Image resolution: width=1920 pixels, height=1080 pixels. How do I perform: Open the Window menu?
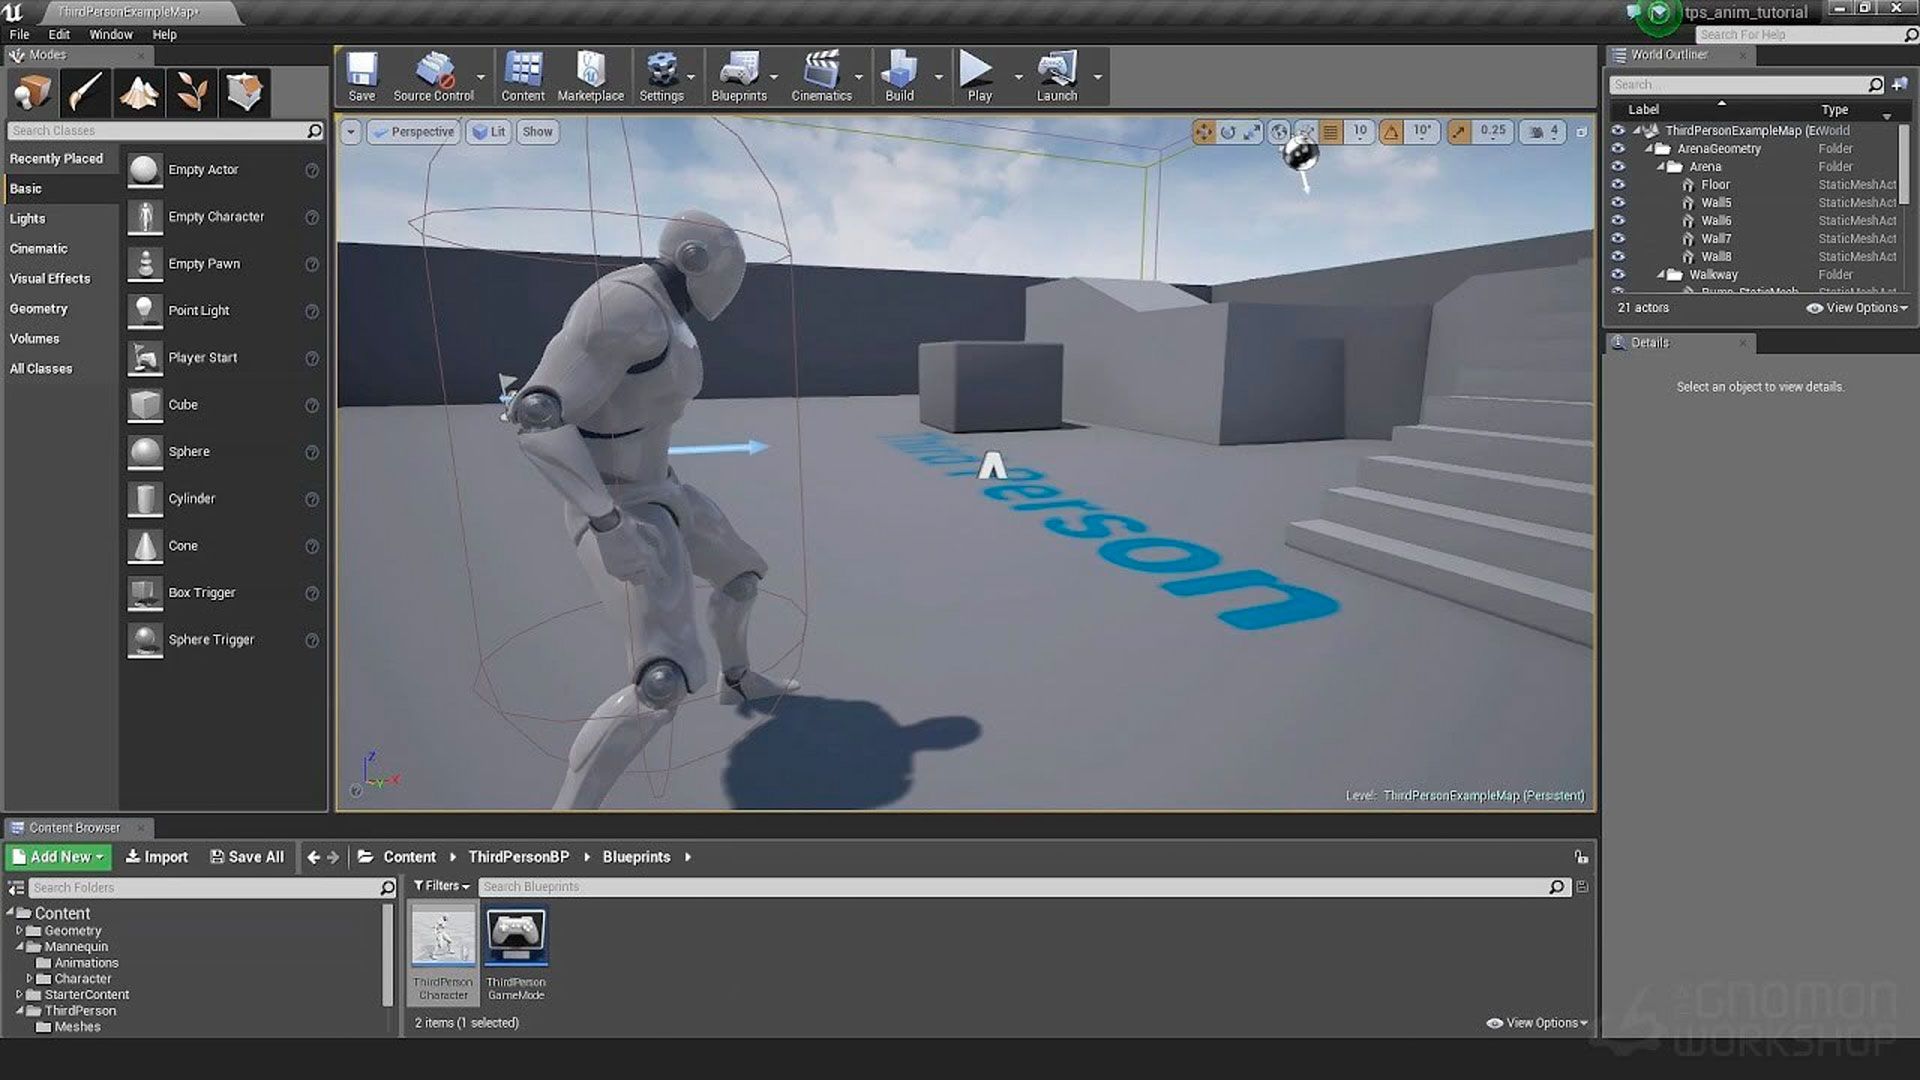click(x=110, y=34)
